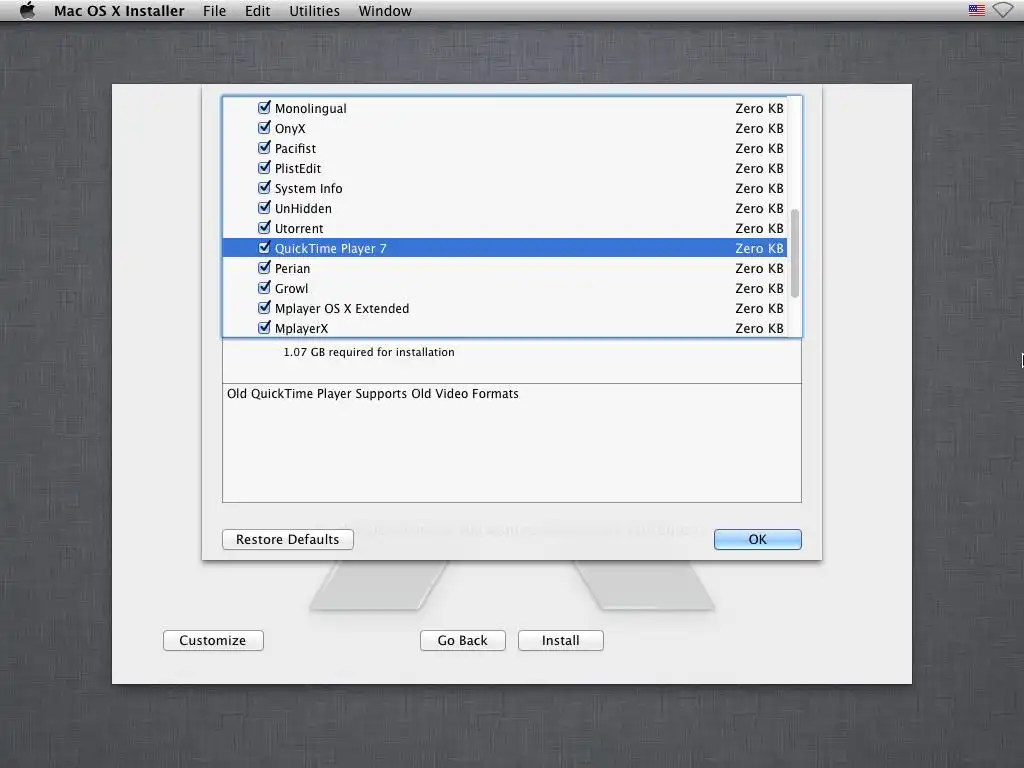Image resolution: width=1024 pixels, height=768 pixels.
Task: Select the System Info package name
Action: 308,189
